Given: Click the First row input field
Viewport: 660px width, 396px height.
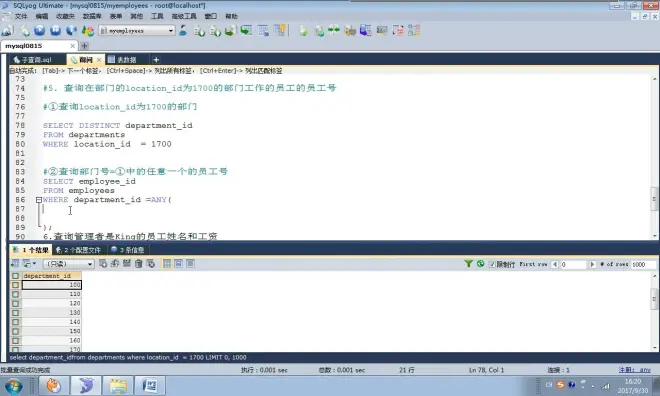Looking at the screenshot, I should [x=573, y=264].
